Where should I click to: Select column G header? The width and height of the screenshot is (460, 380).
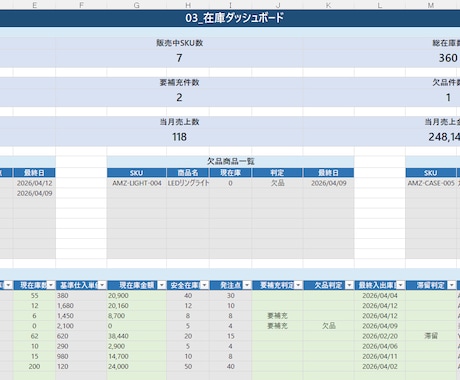(137, 5)
